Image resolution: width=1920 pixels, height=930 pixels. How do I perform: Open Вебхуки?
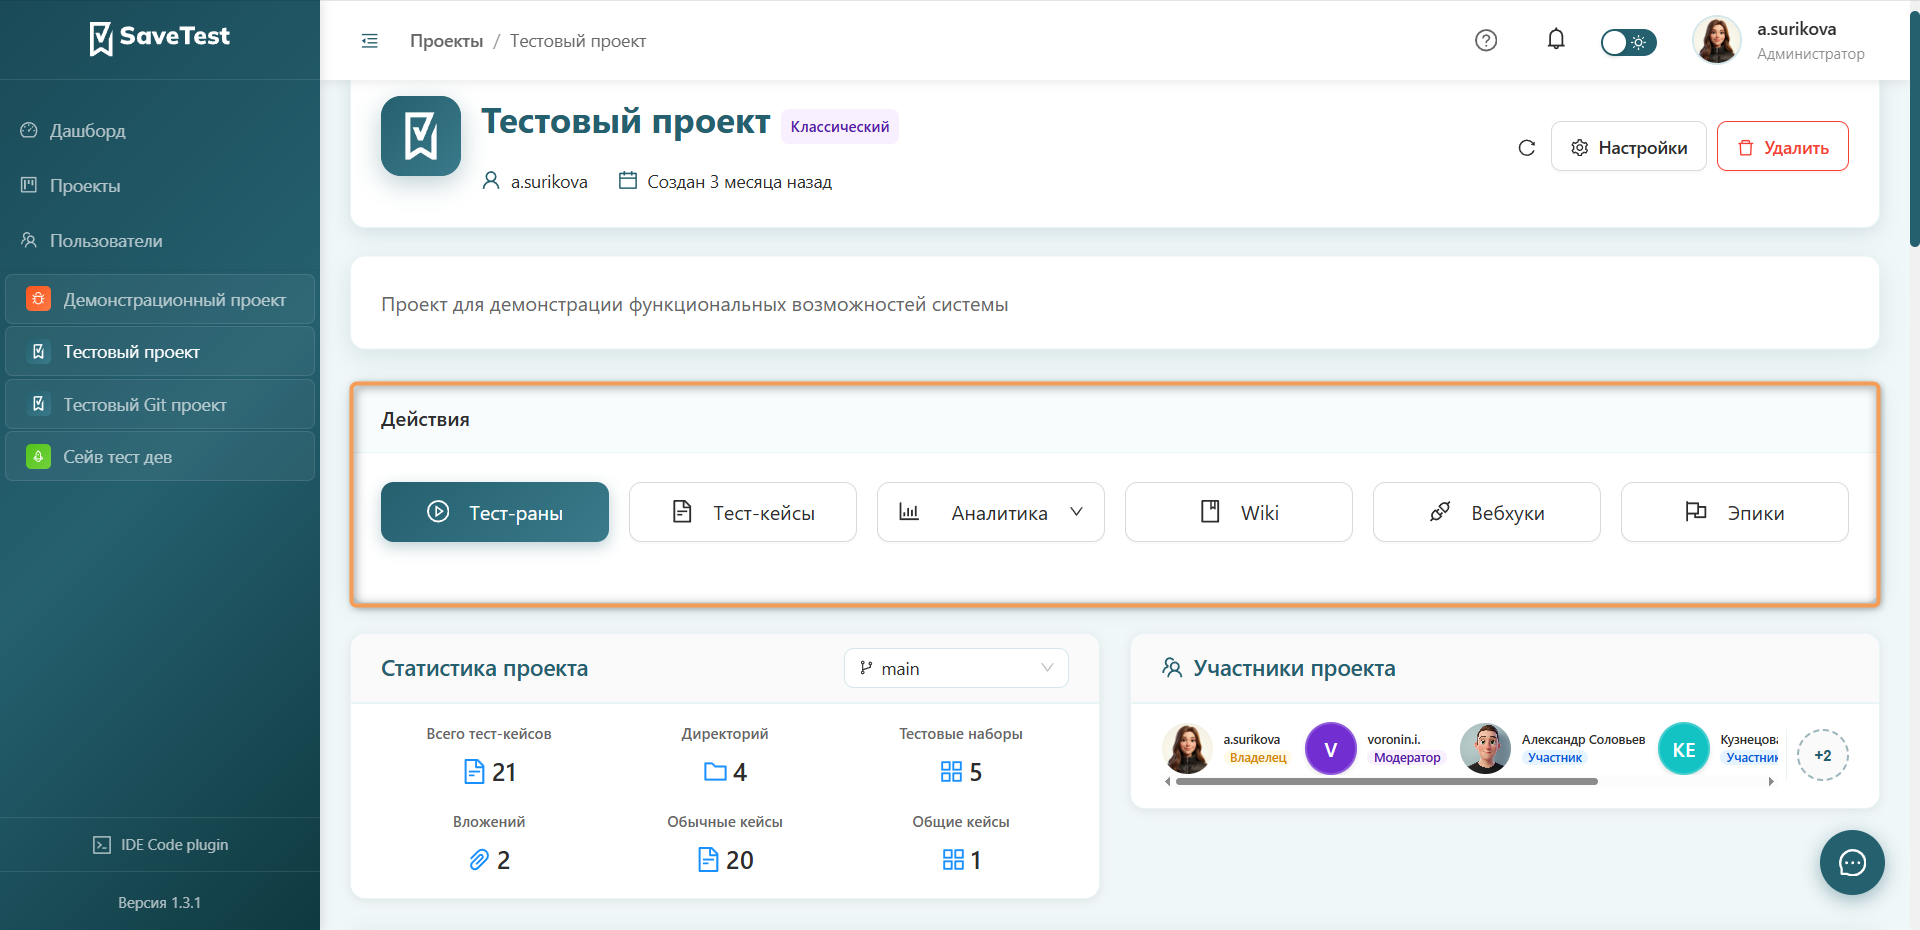(1487, 512)
